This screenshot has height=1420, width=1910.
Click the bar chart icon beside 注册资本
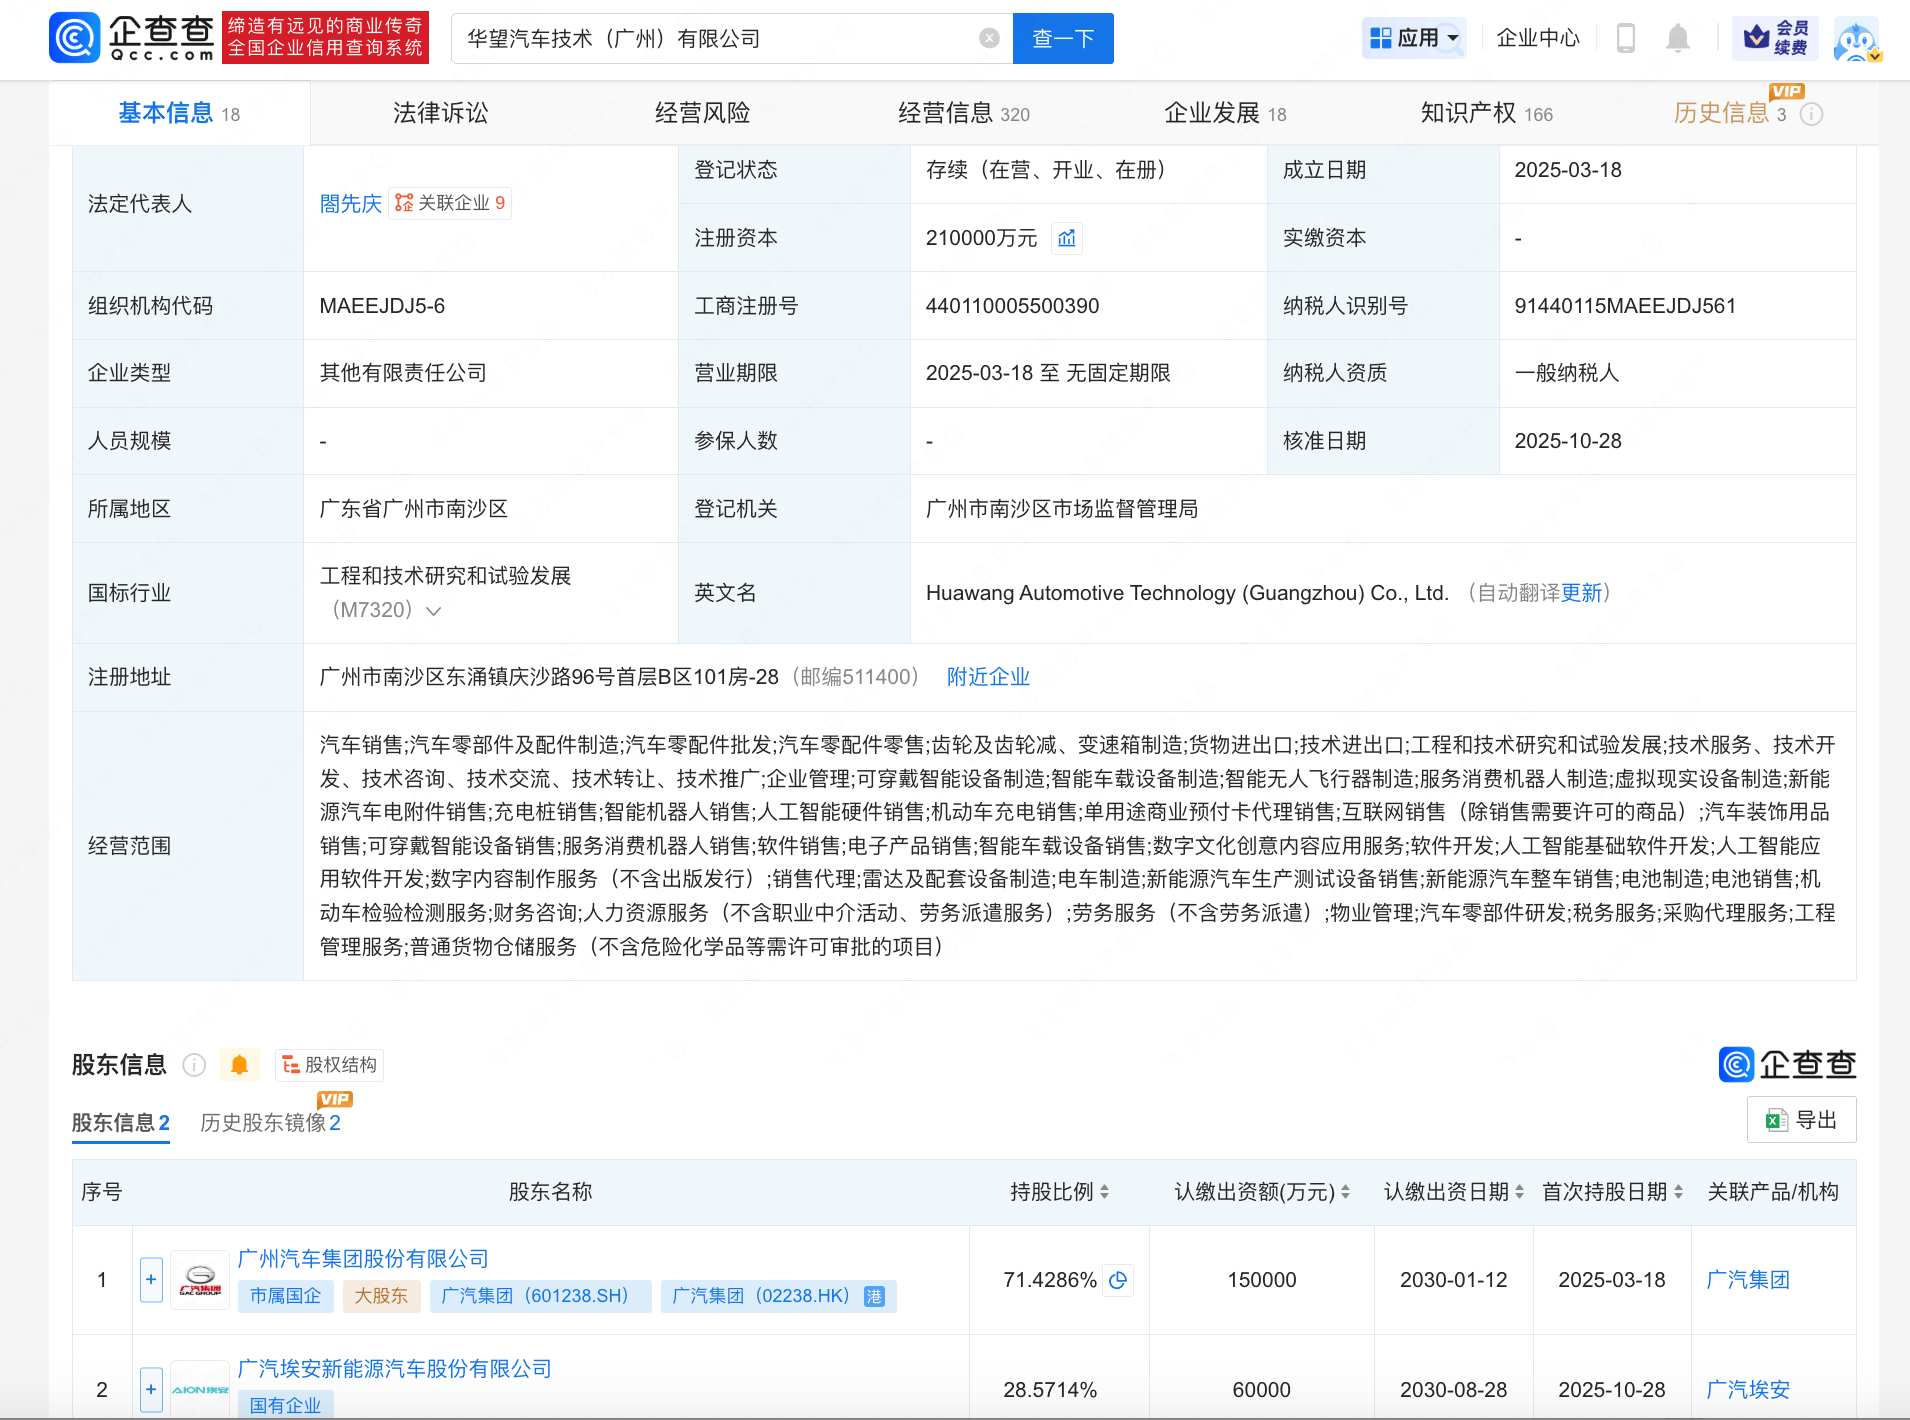[1066, 238]
